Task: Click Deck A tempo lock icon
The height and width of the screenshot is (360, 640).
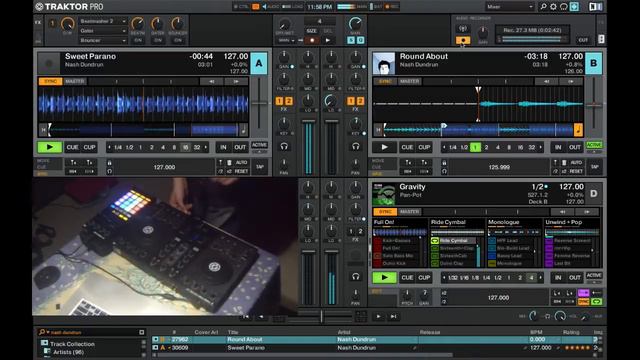Action: pyautogui.click(x=109, y=163)
